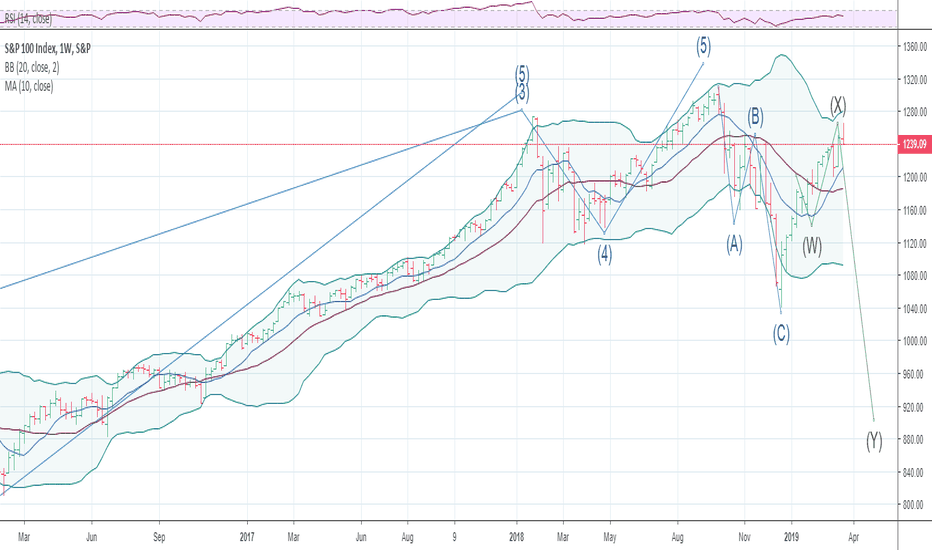932x550 pixels.
Task: Open the MA (10, close) indicator legend
Action: pos(29,87)
